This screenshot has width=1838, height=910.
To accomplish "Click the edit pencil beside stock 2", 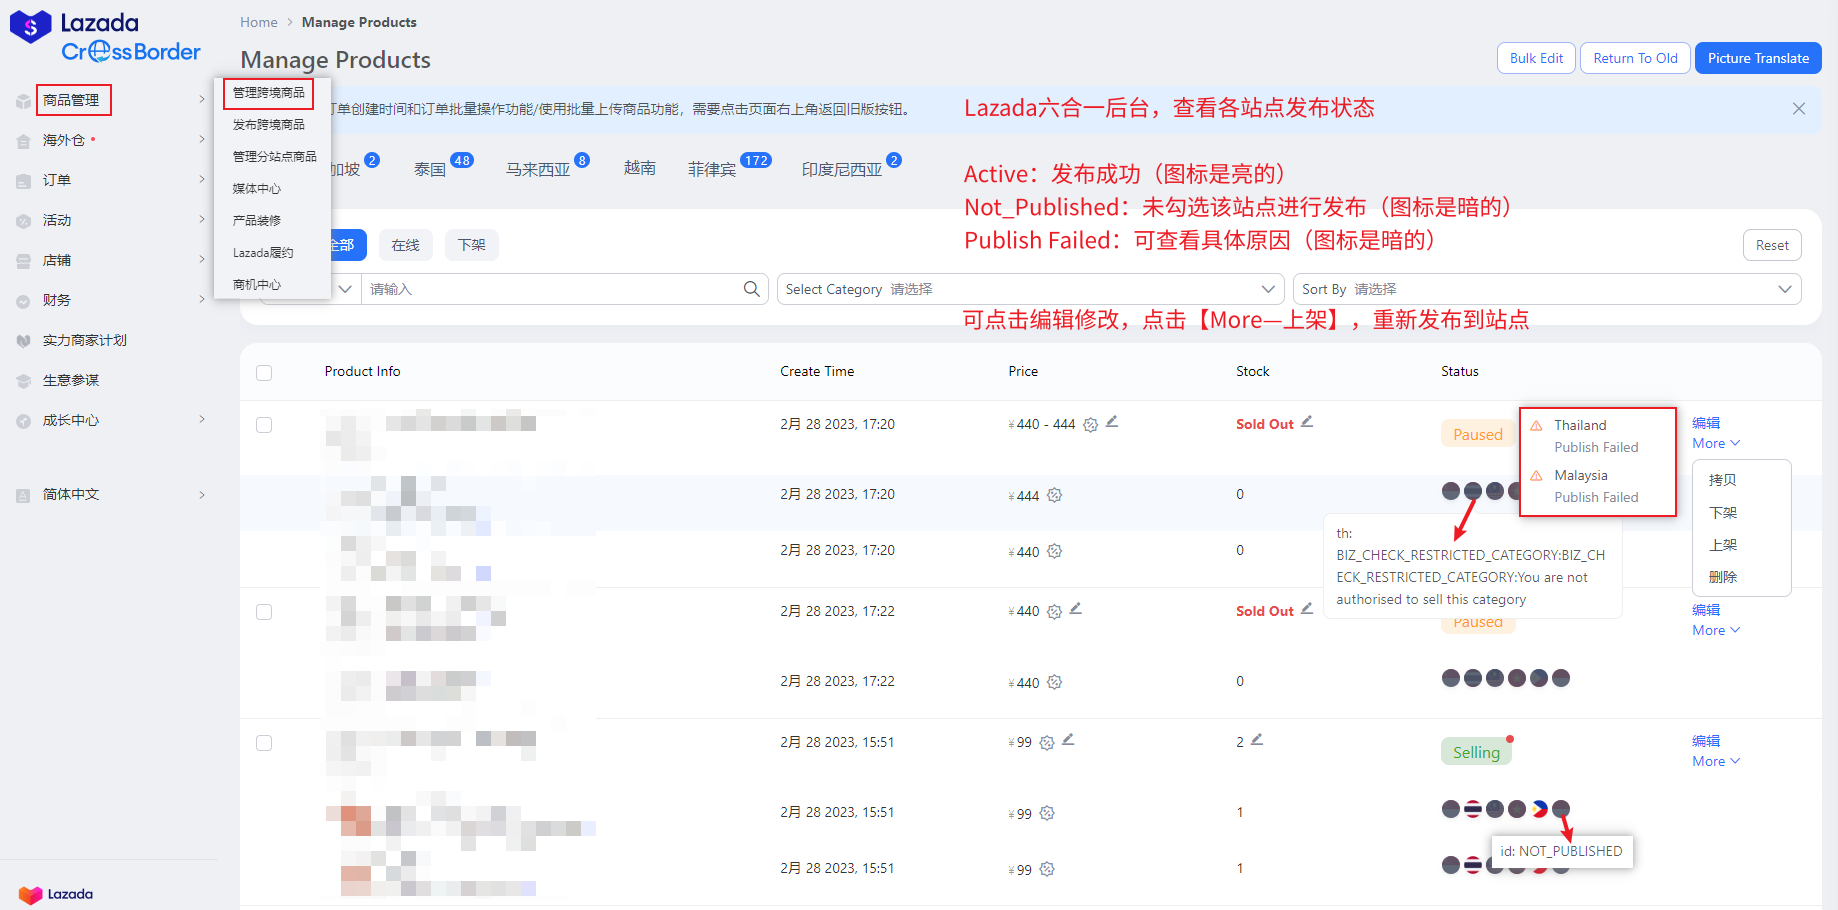I will coord(1257,740).
